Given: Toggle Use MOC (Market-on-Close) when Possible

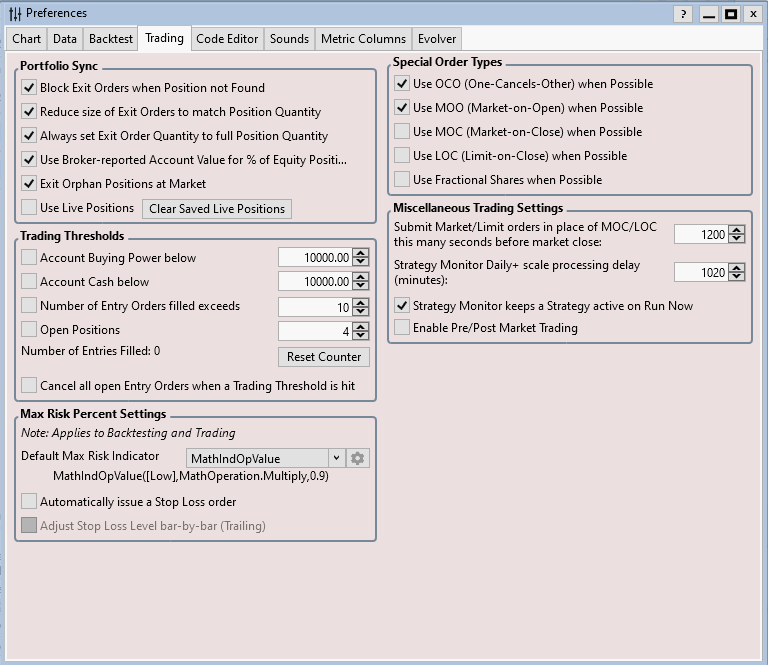Looking at the screenshot, I should pos(402,132).
